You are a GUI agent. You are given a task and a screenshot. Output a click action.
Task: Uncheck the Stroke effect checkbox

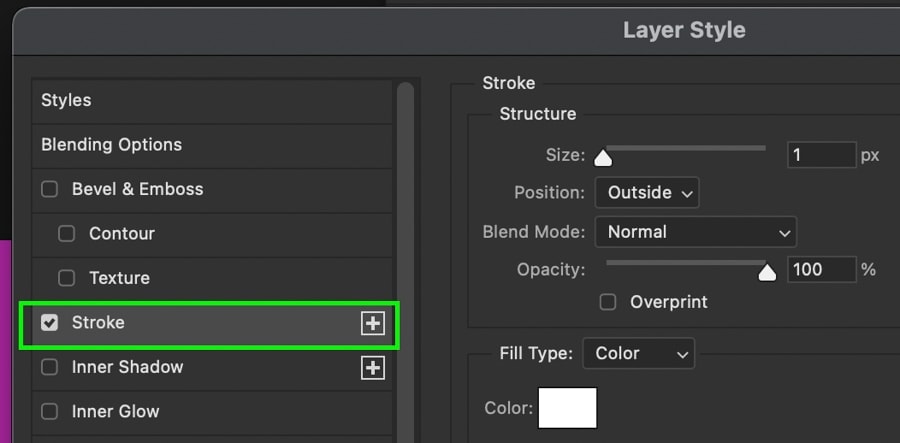pos(49,323)
